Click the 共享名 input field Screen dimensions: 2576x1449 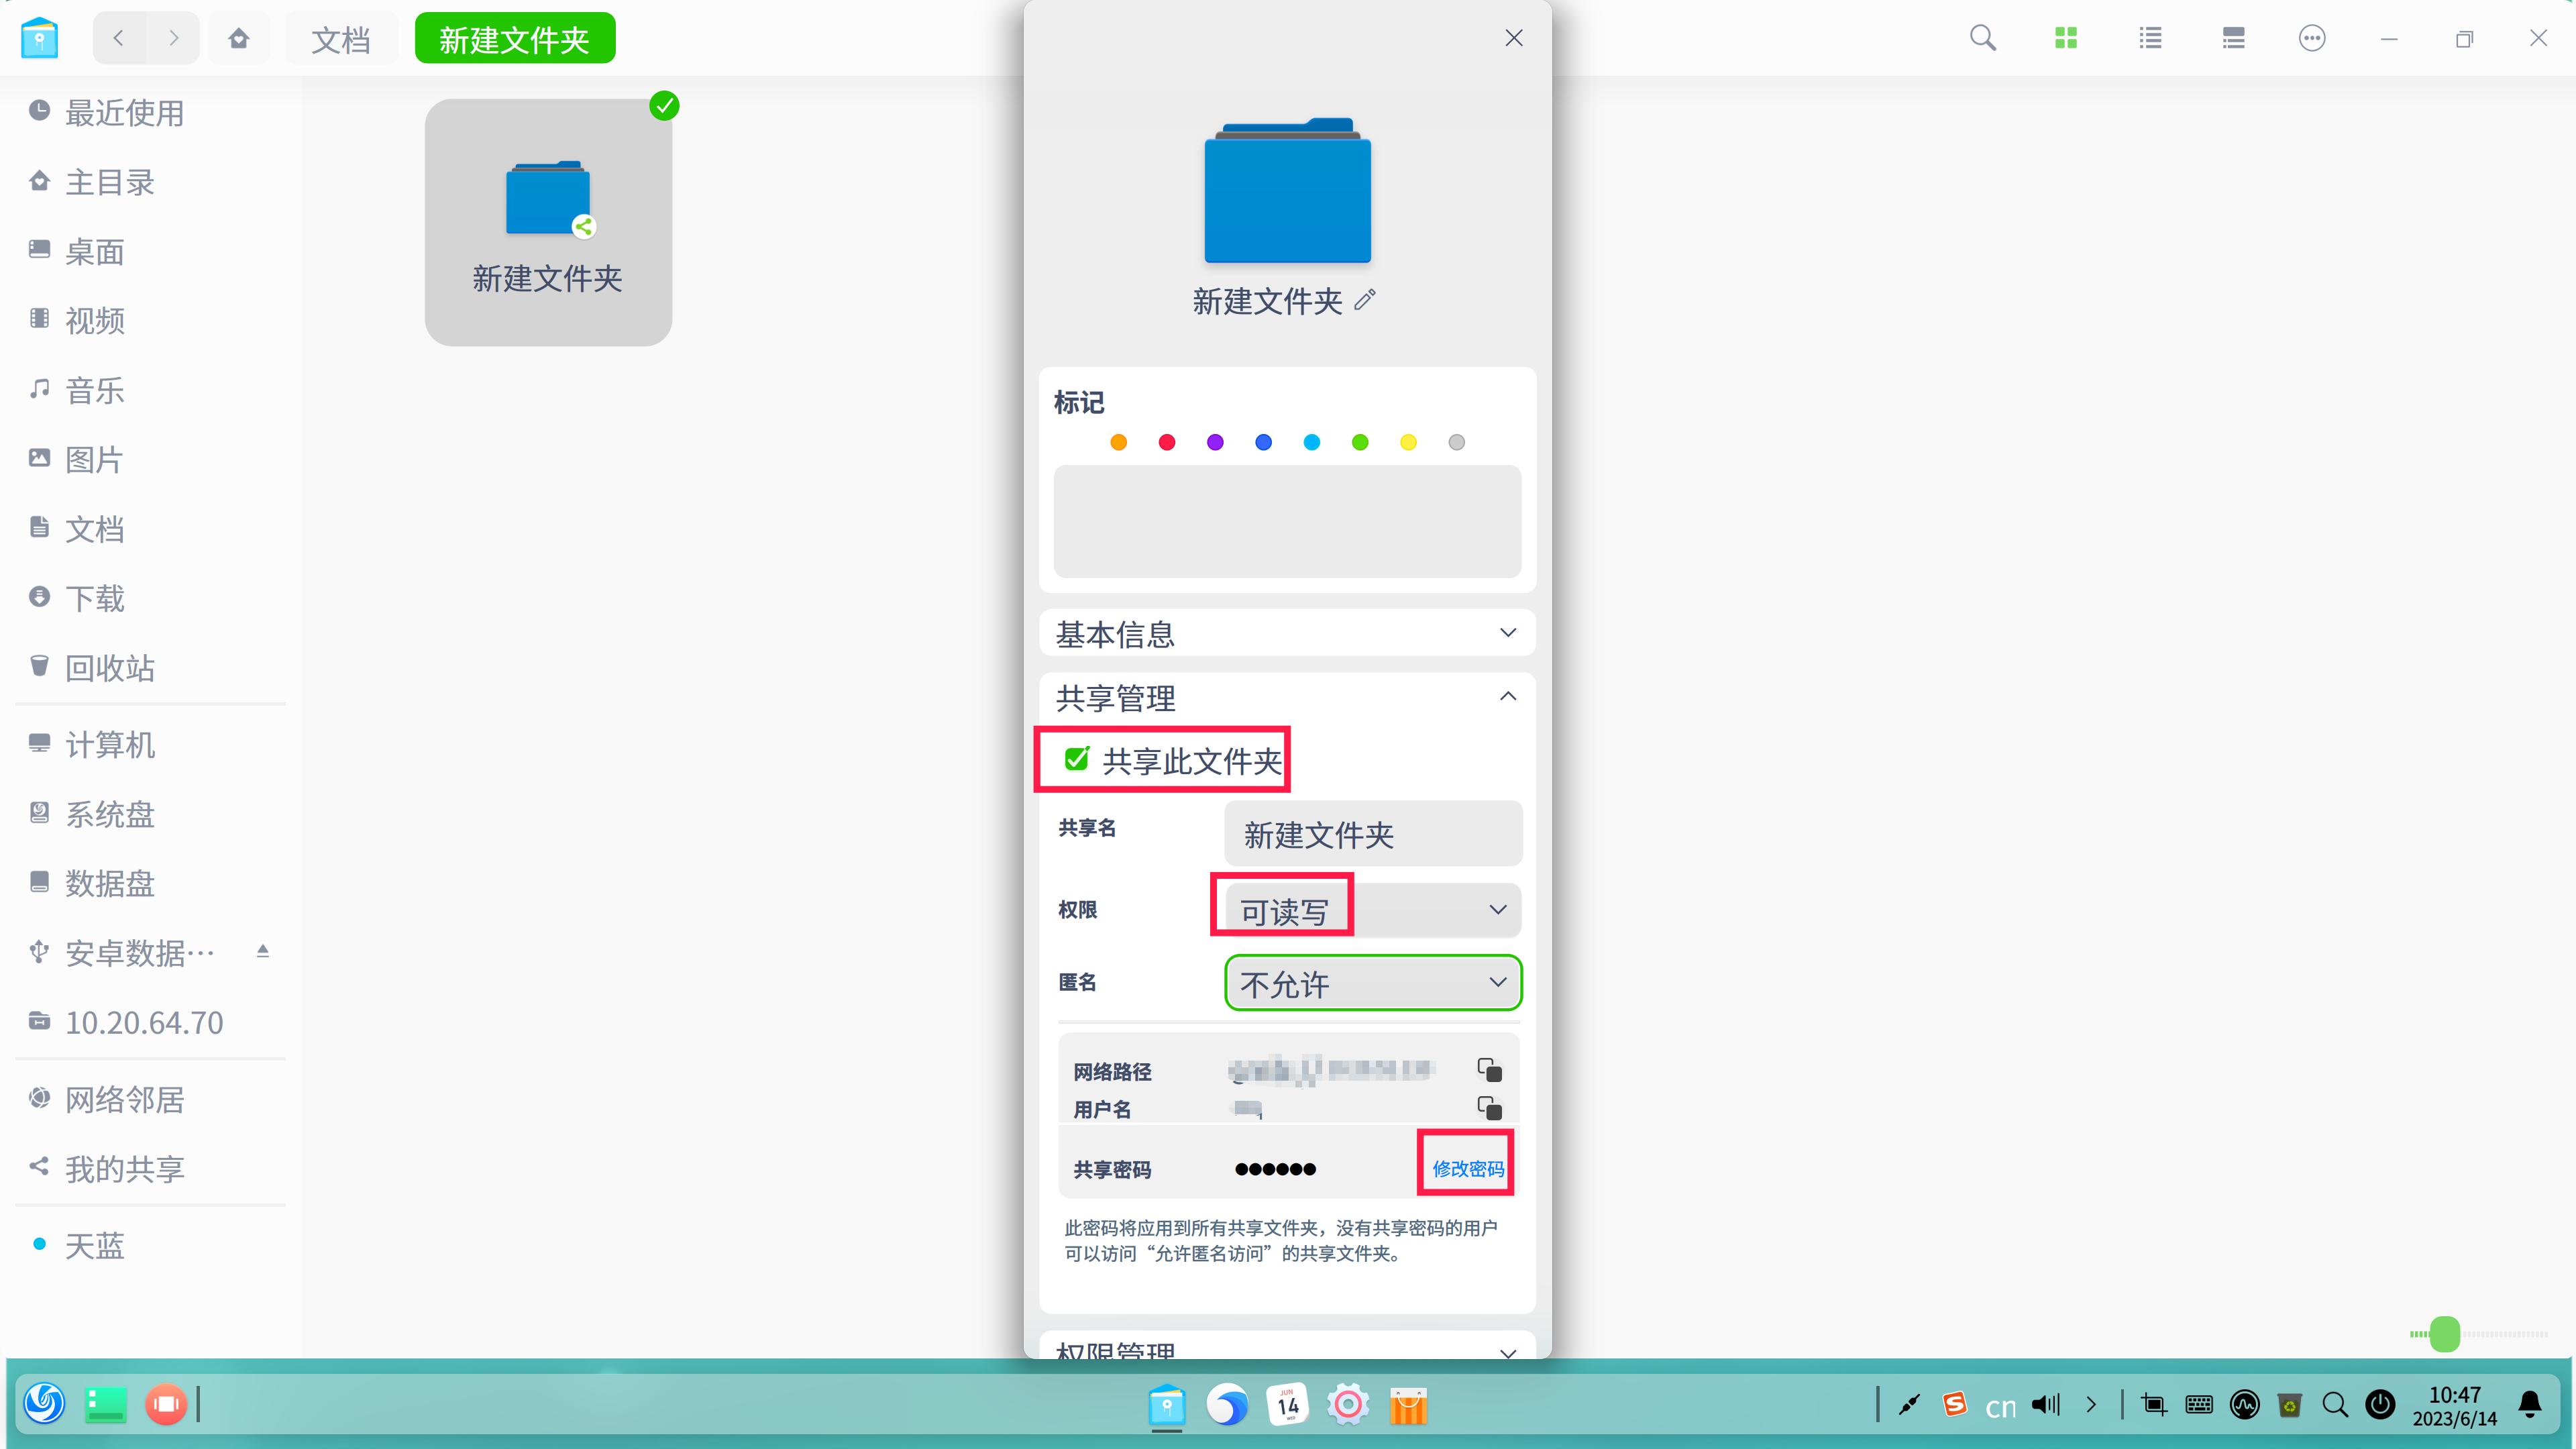1373,833
